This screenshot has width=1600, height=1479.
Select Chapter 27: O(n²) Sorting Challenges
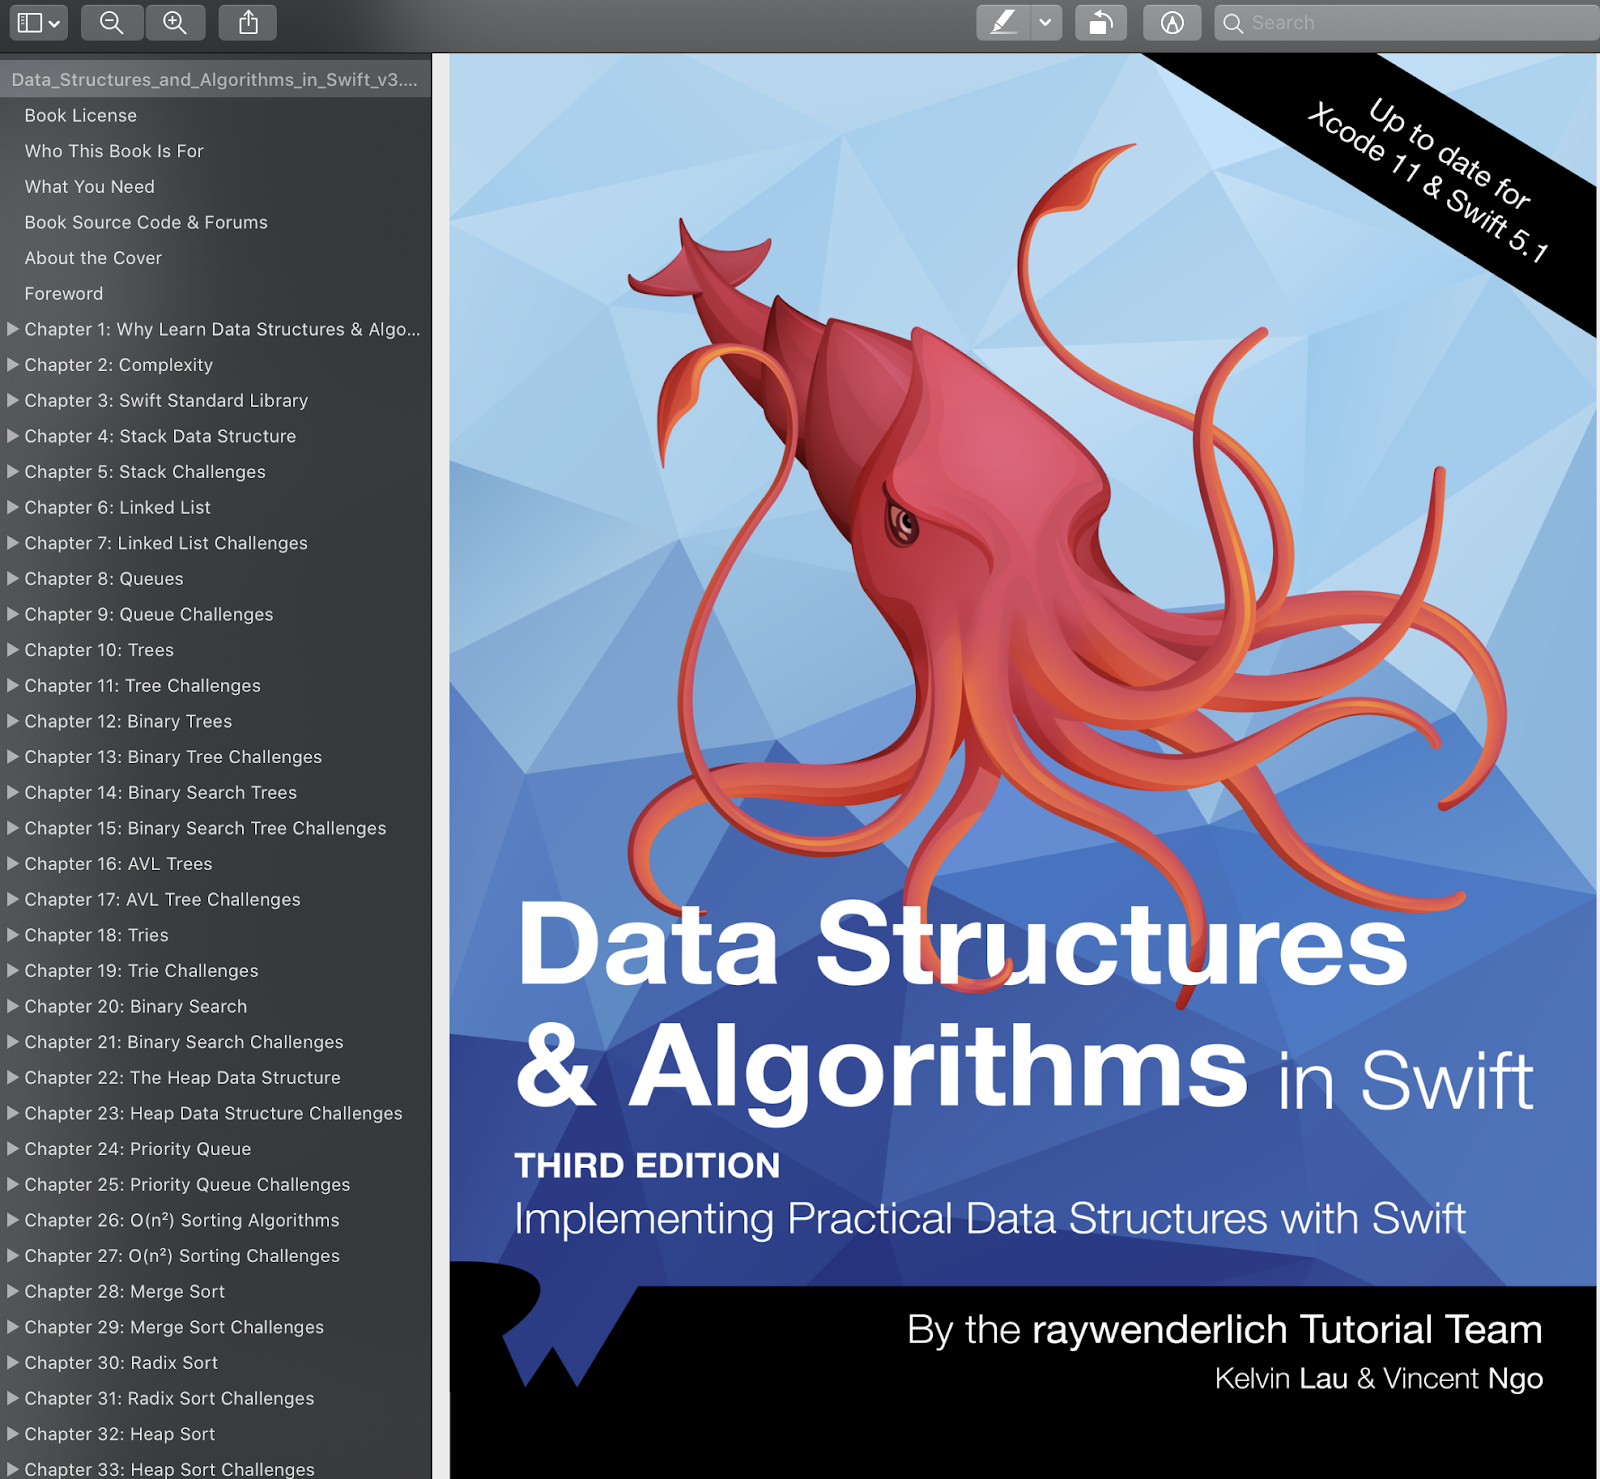click(x=182, y=1256)
